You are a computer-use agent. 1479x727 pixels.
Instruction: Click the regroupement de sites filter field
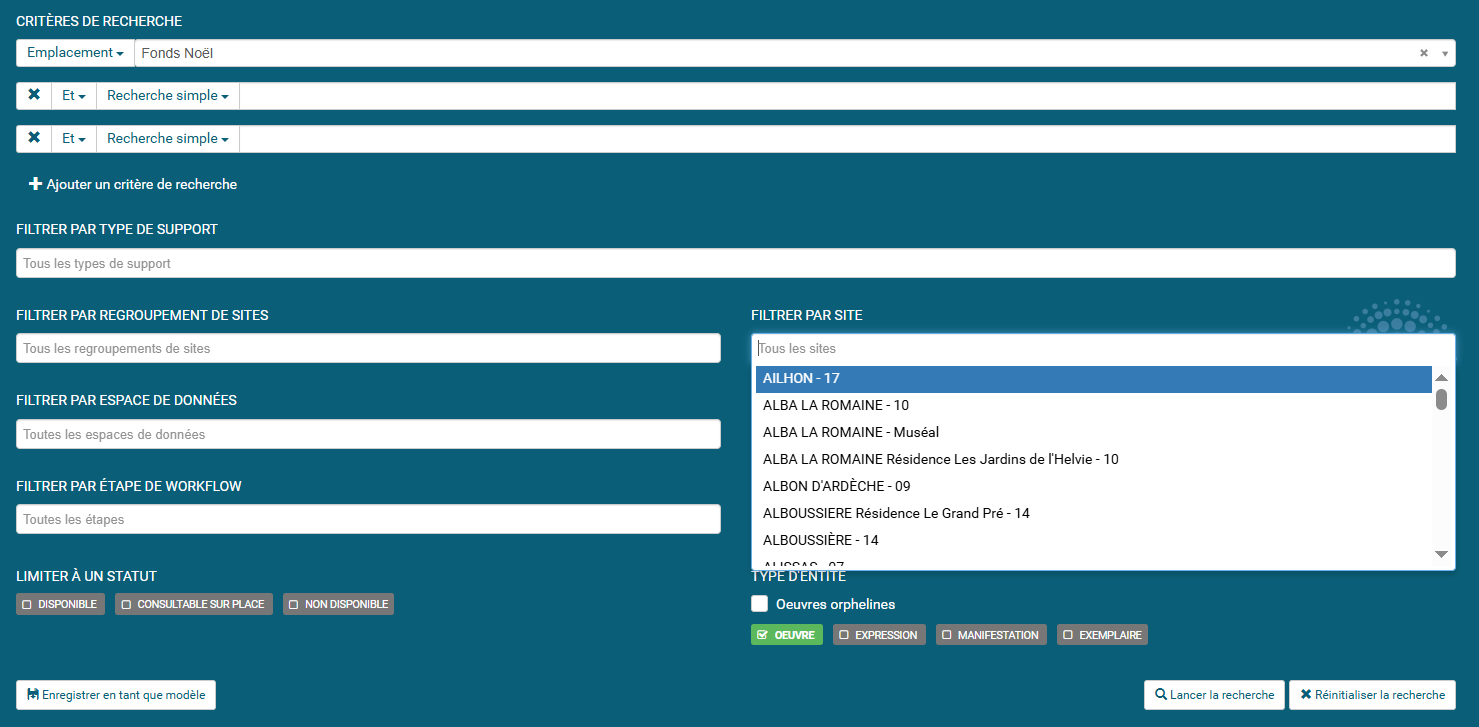(x=368, y=348)
